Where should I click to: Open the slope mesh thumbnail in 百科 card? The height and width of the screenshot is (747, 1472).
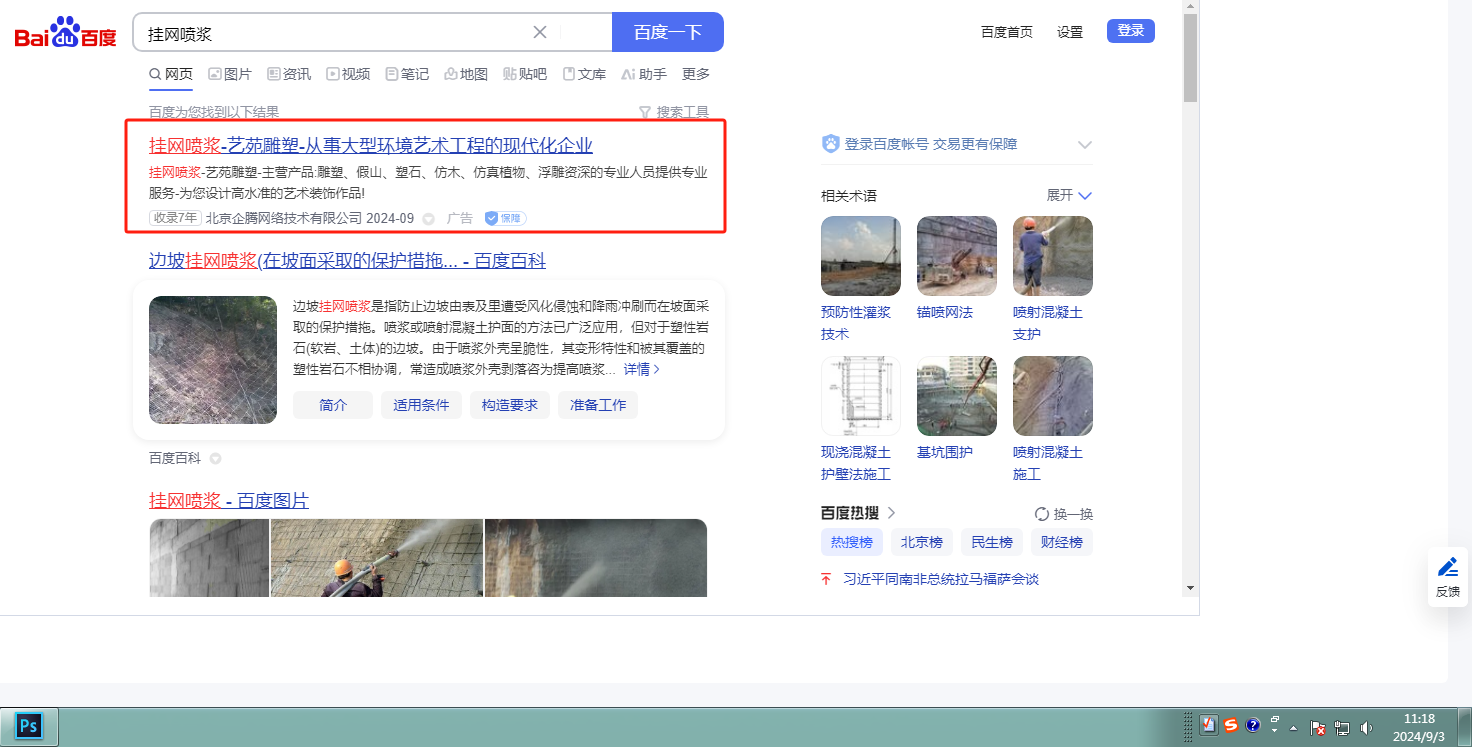pyautogui.click(x=213, y=360)
